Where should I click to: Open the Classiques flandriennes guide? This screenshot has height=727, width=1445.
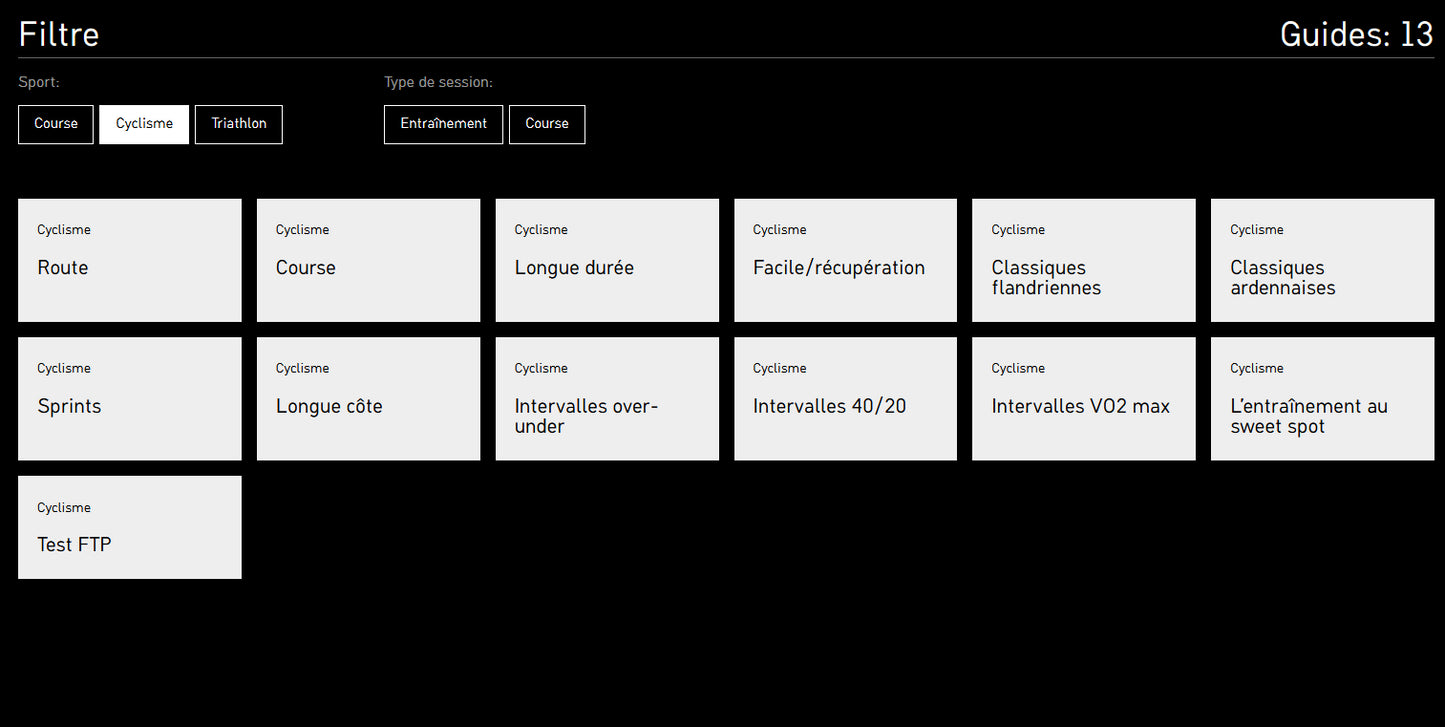1083,260
